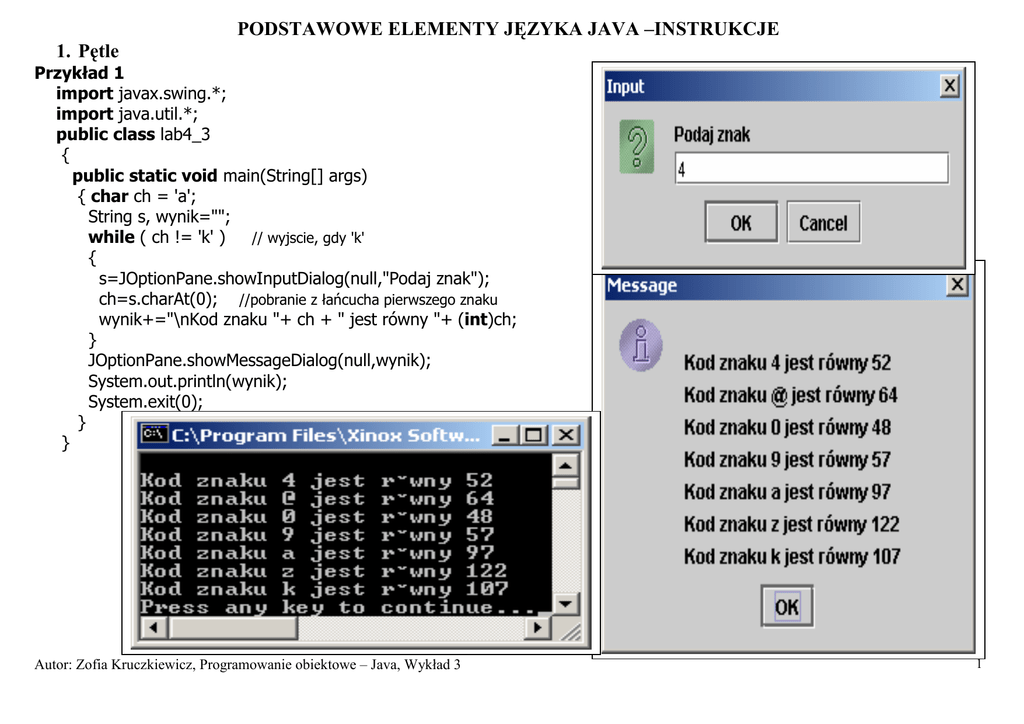Click the console horizontal scrollbar right arrow
The image size is (1024, 724).
[x=539, y=628]
